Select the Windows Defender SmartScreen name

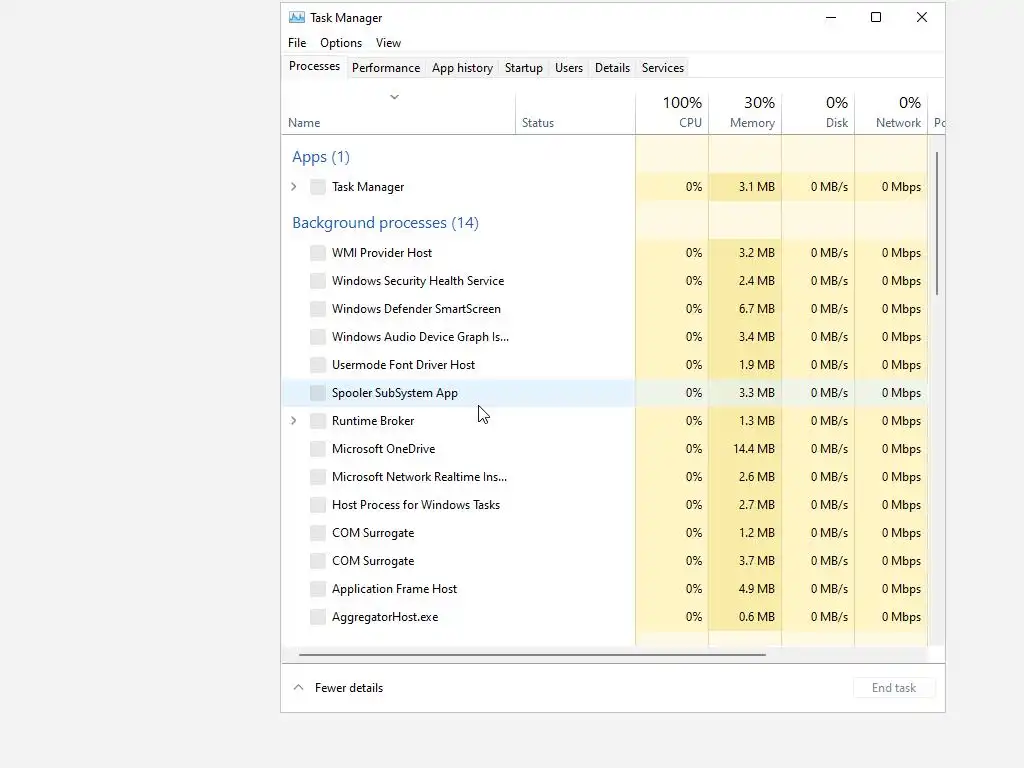point(416,309)
